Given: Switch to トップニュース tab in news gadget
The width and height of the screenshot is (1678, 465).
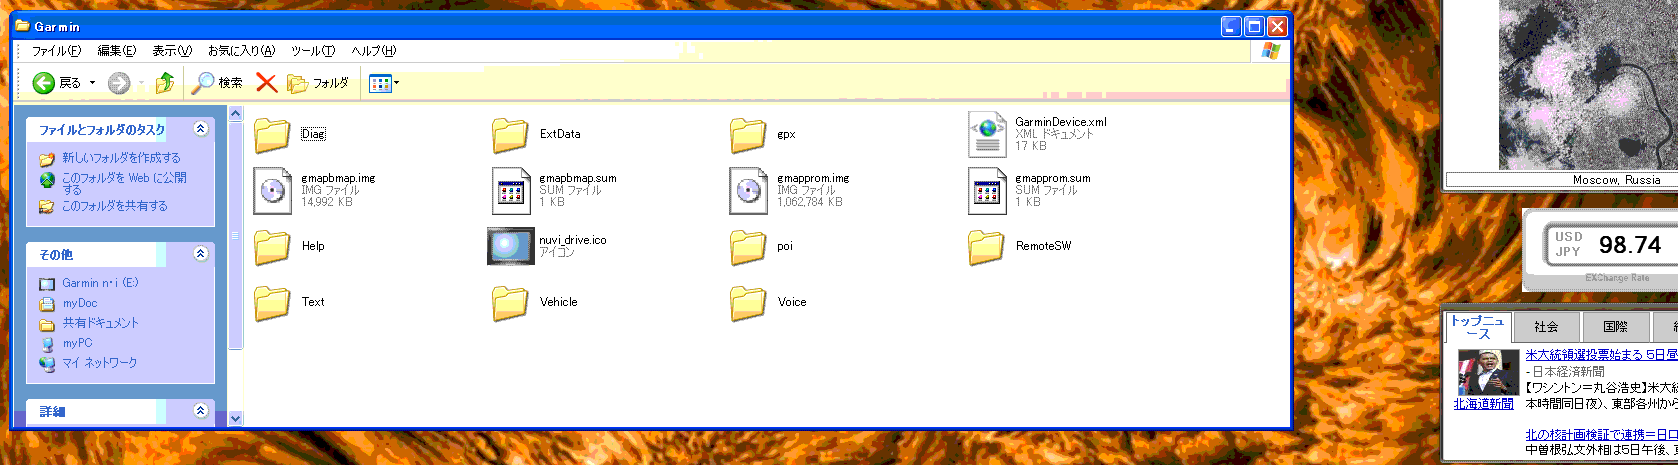Looking at the screenshot, I should (x=1477, y=327).
